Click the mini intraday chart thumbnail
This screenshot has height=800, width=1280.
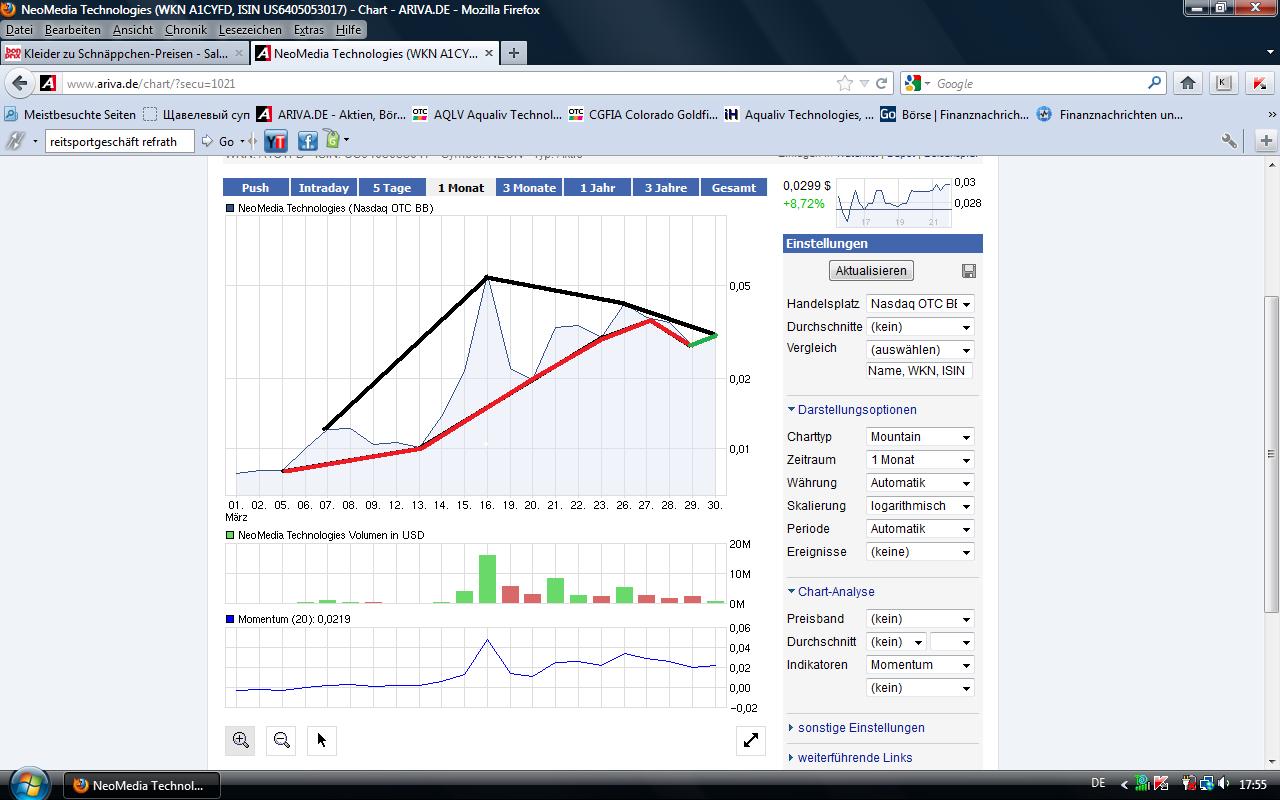pyautogui.click(x=893, y=203)
